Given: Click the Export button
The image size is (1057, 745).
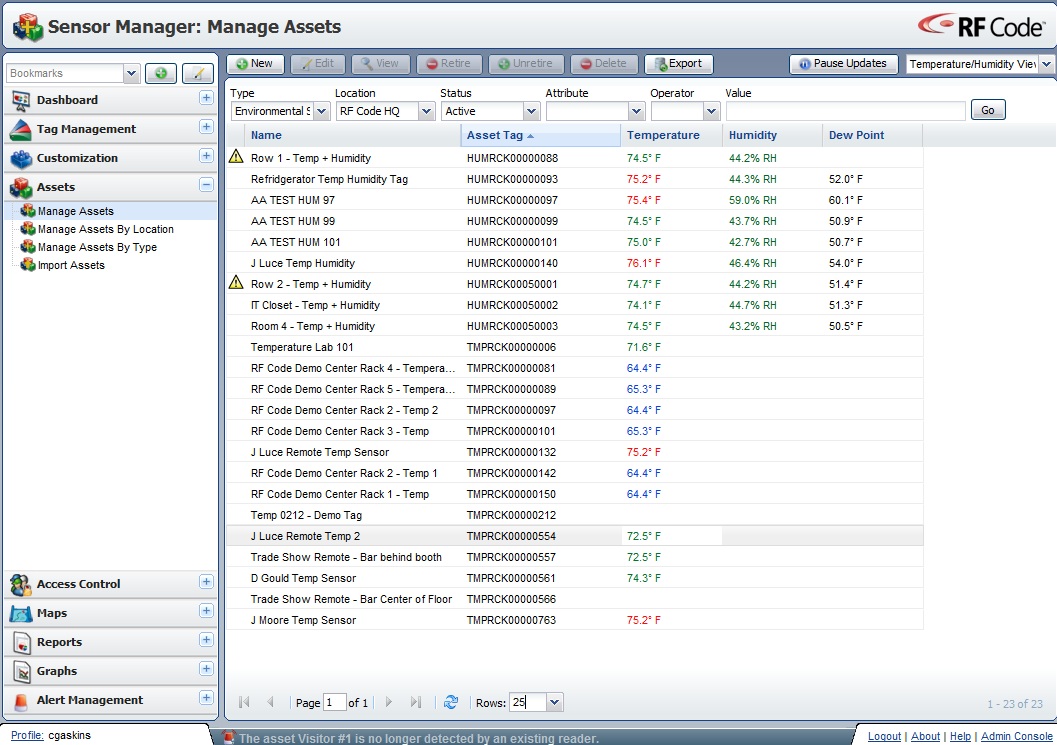Looking at the screenshot, I should tap(679, 63).
